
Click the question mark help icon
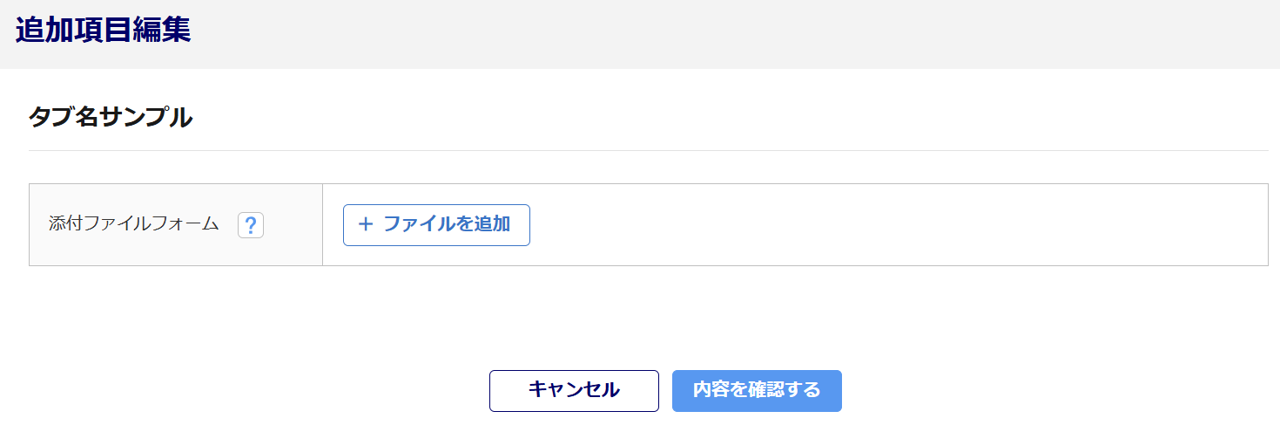point(251,225)
